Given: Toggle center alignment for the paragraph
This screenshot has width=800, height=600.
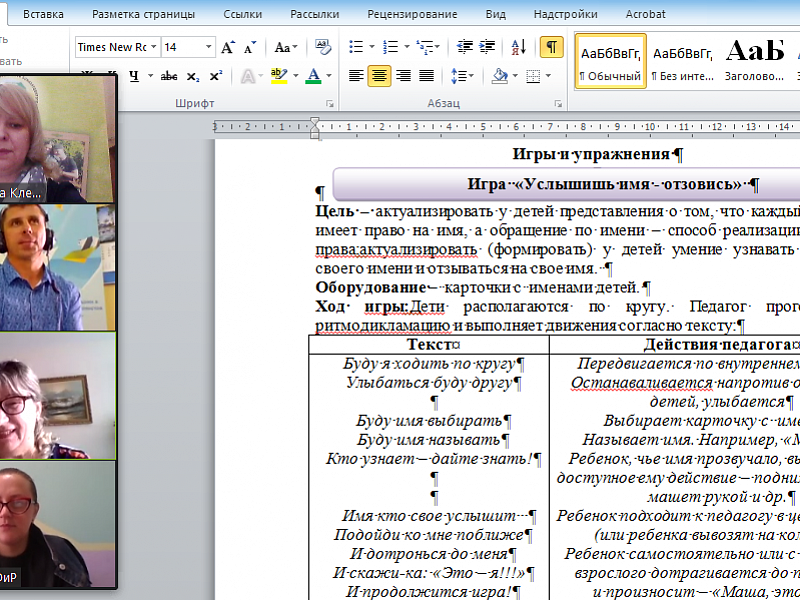Looking at the screenshot, I should point(379,76).
